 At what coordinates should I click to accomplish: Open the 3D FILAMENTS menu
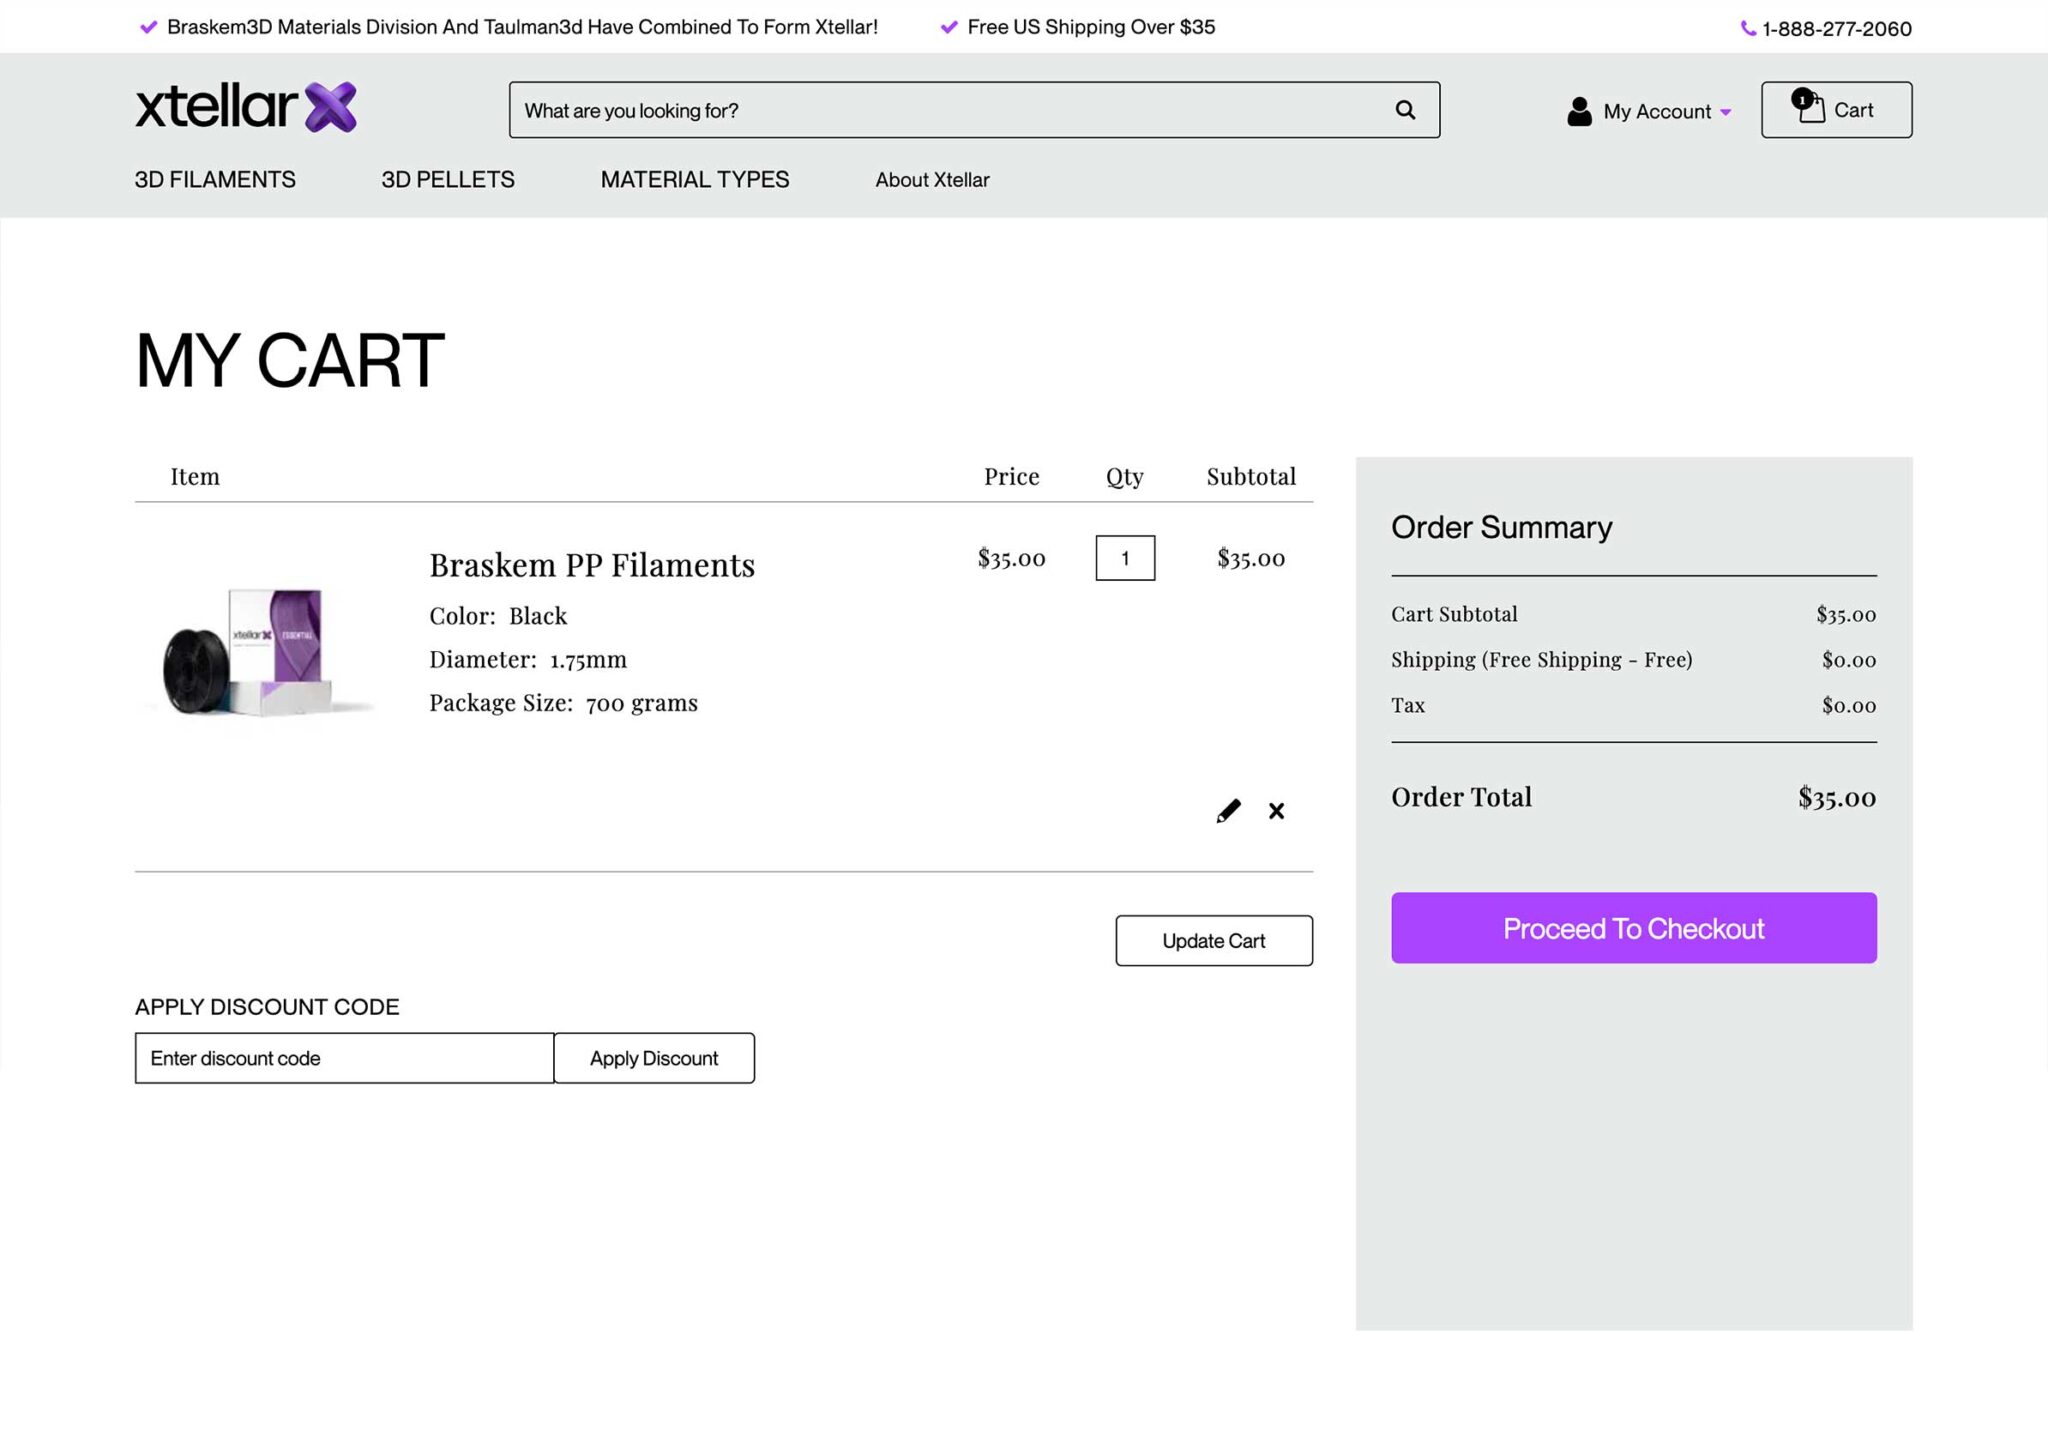coord(215,179)
